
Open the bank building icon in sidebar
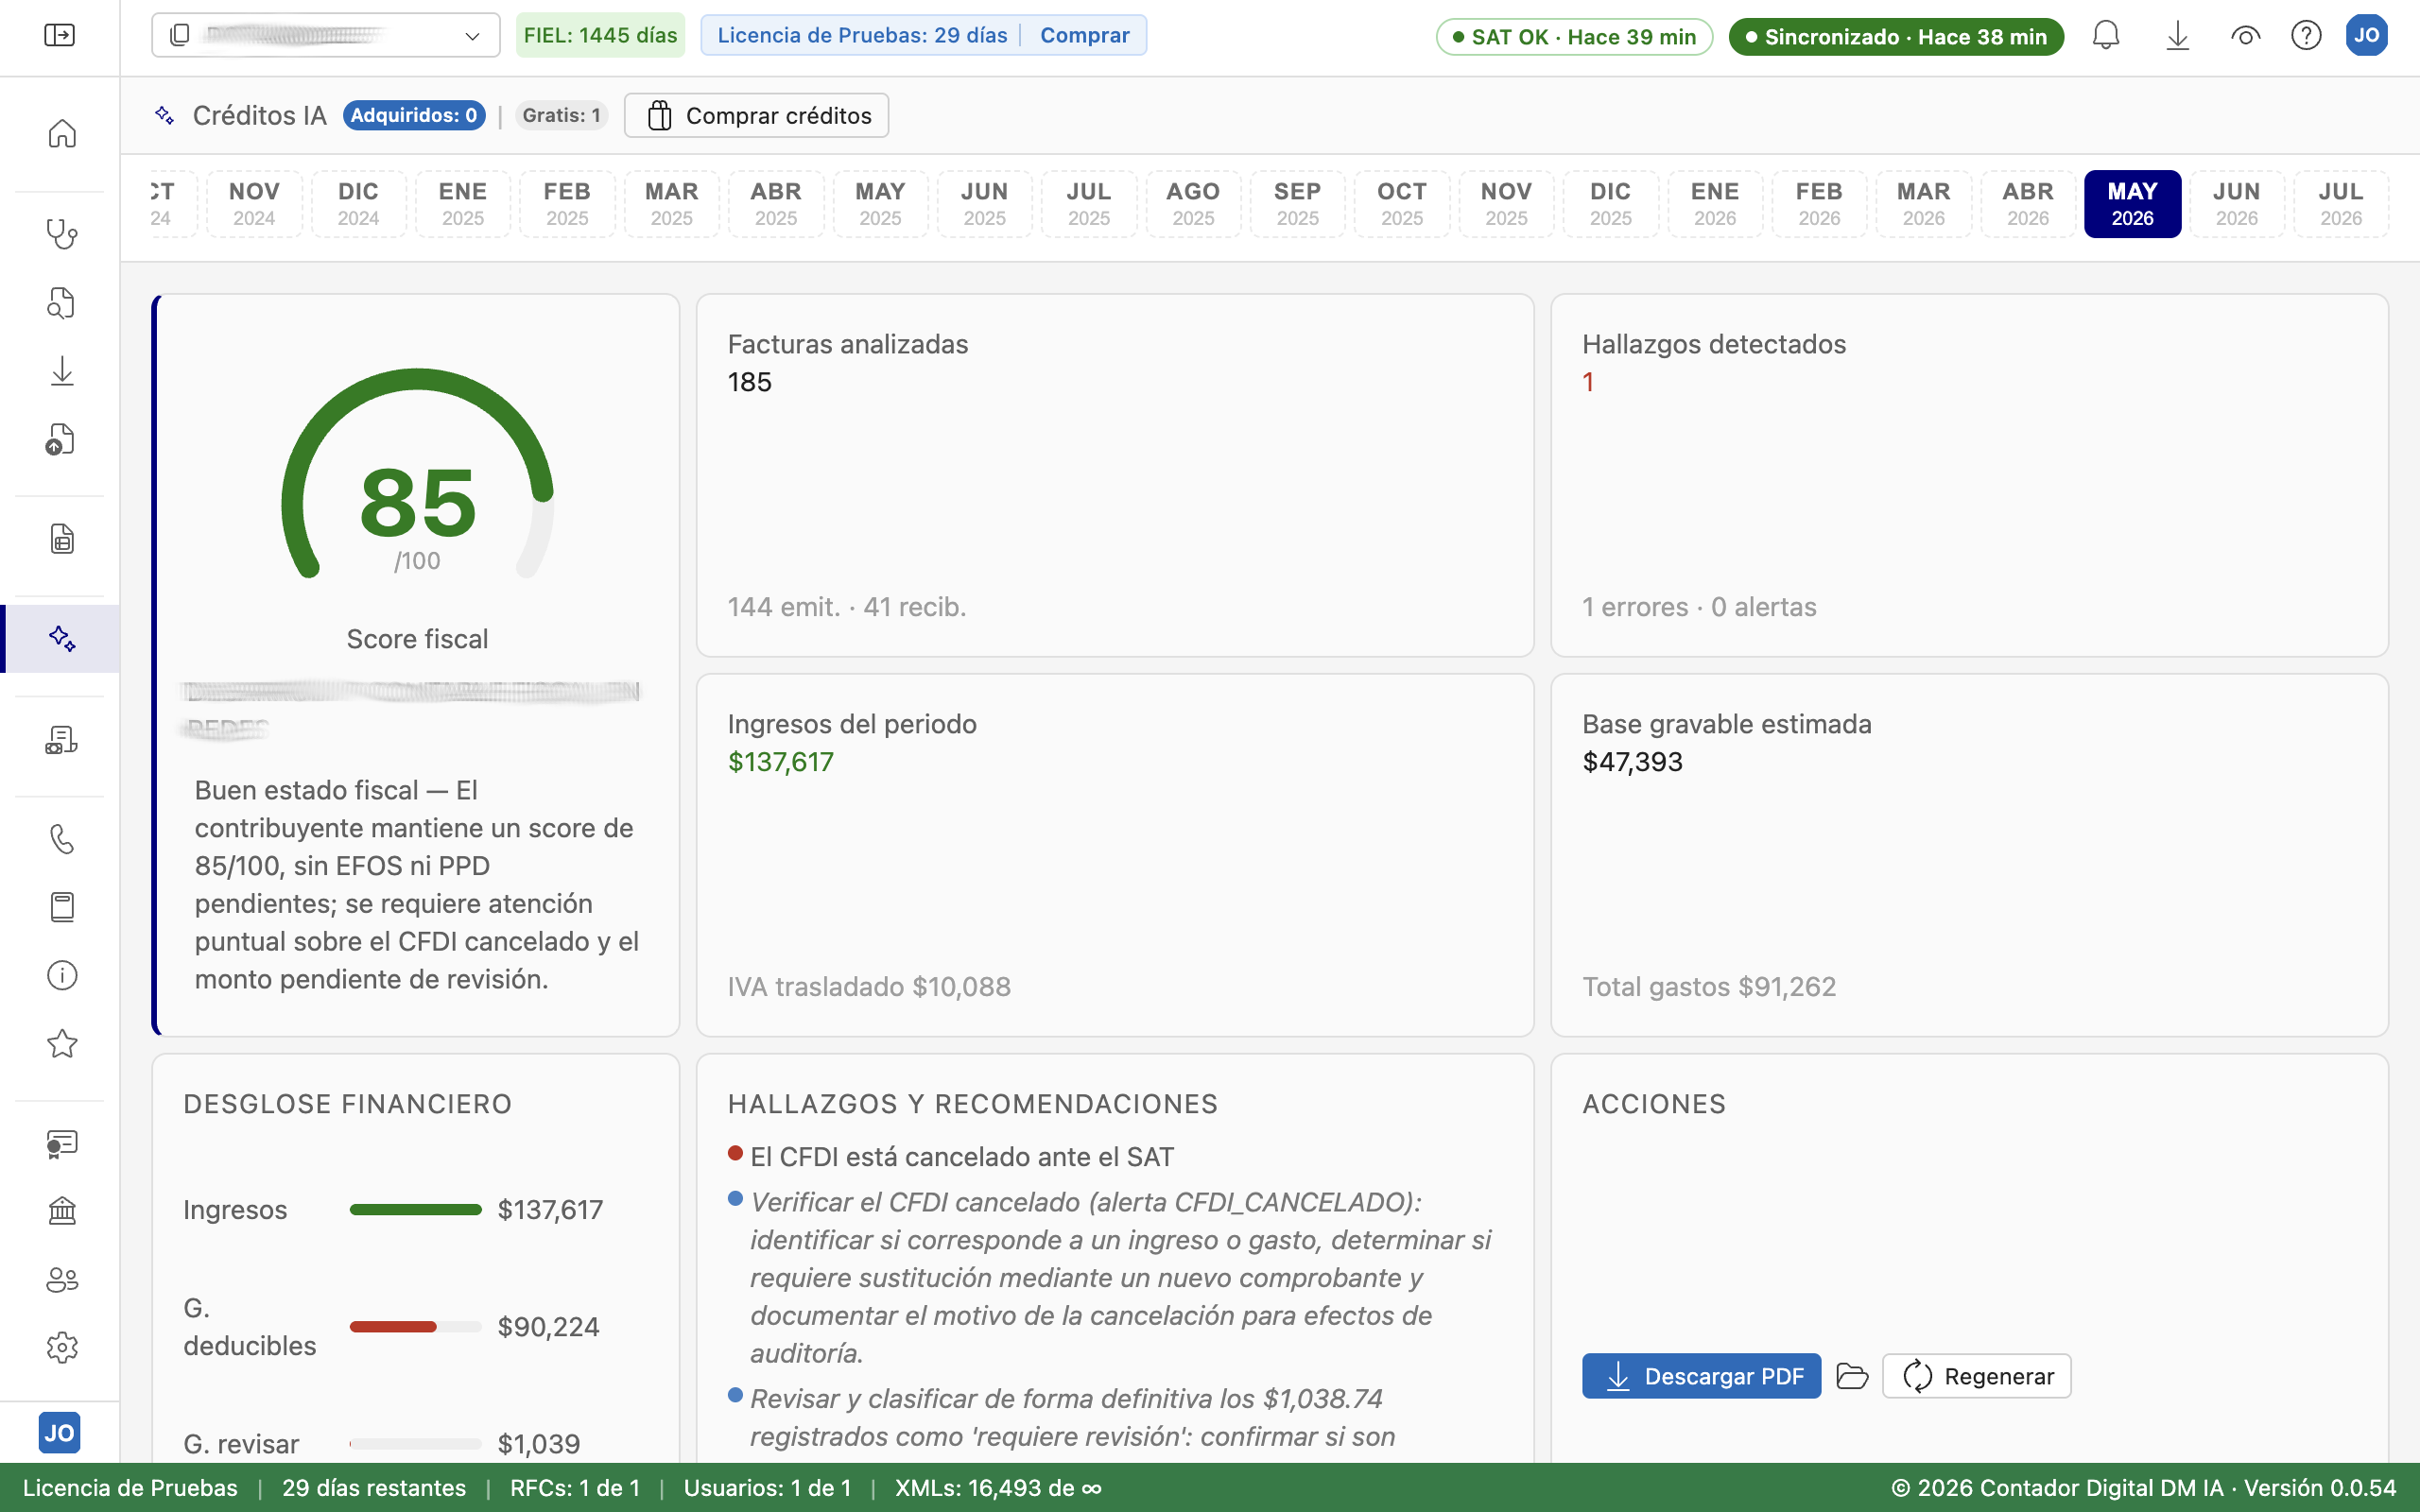click(62, 1211)
